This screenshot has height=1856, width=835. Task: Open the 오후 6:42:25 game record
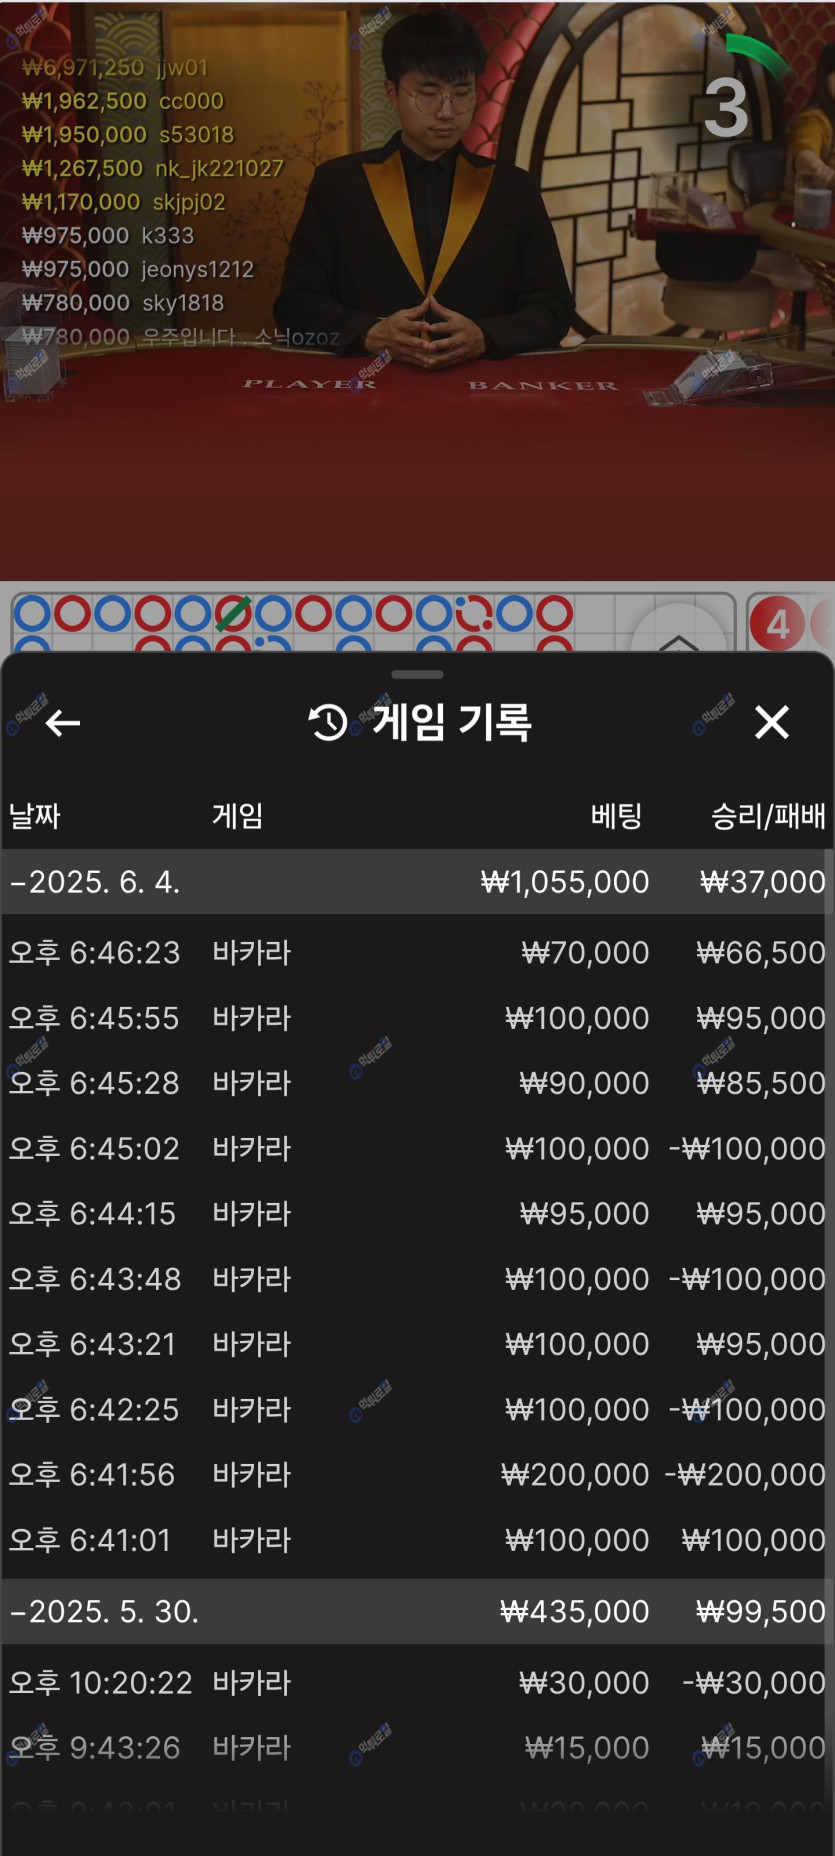(417, 1409)
